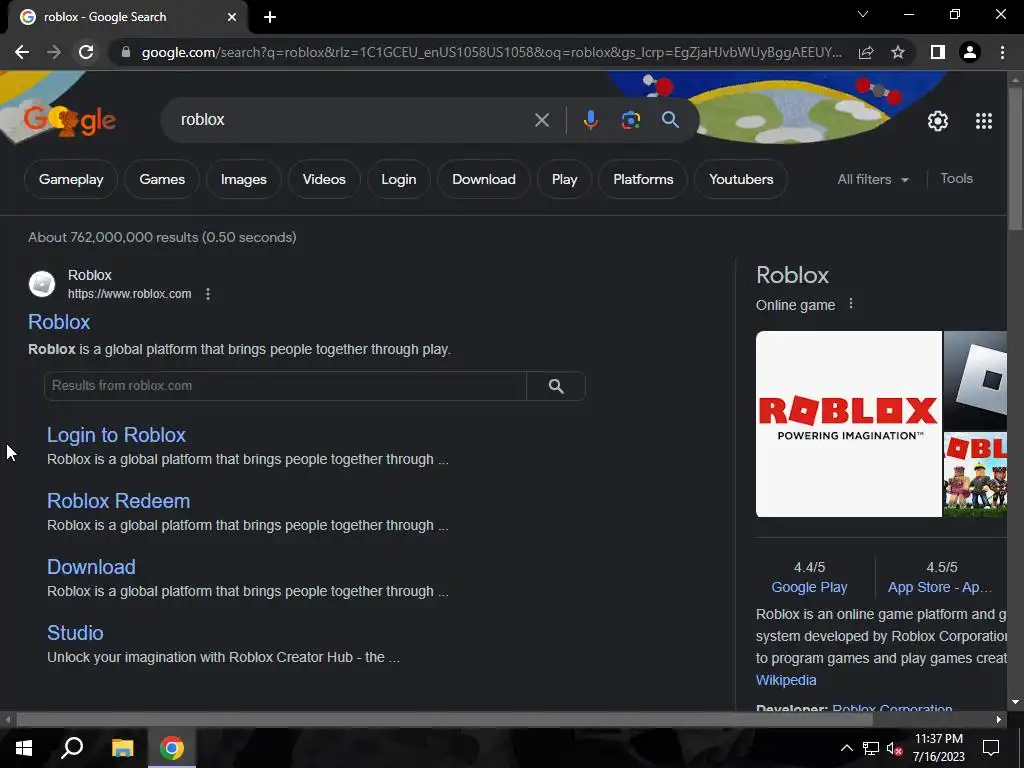Open the App Store rating link
This screenshot has width=1024, height=768.
(939, 587)
